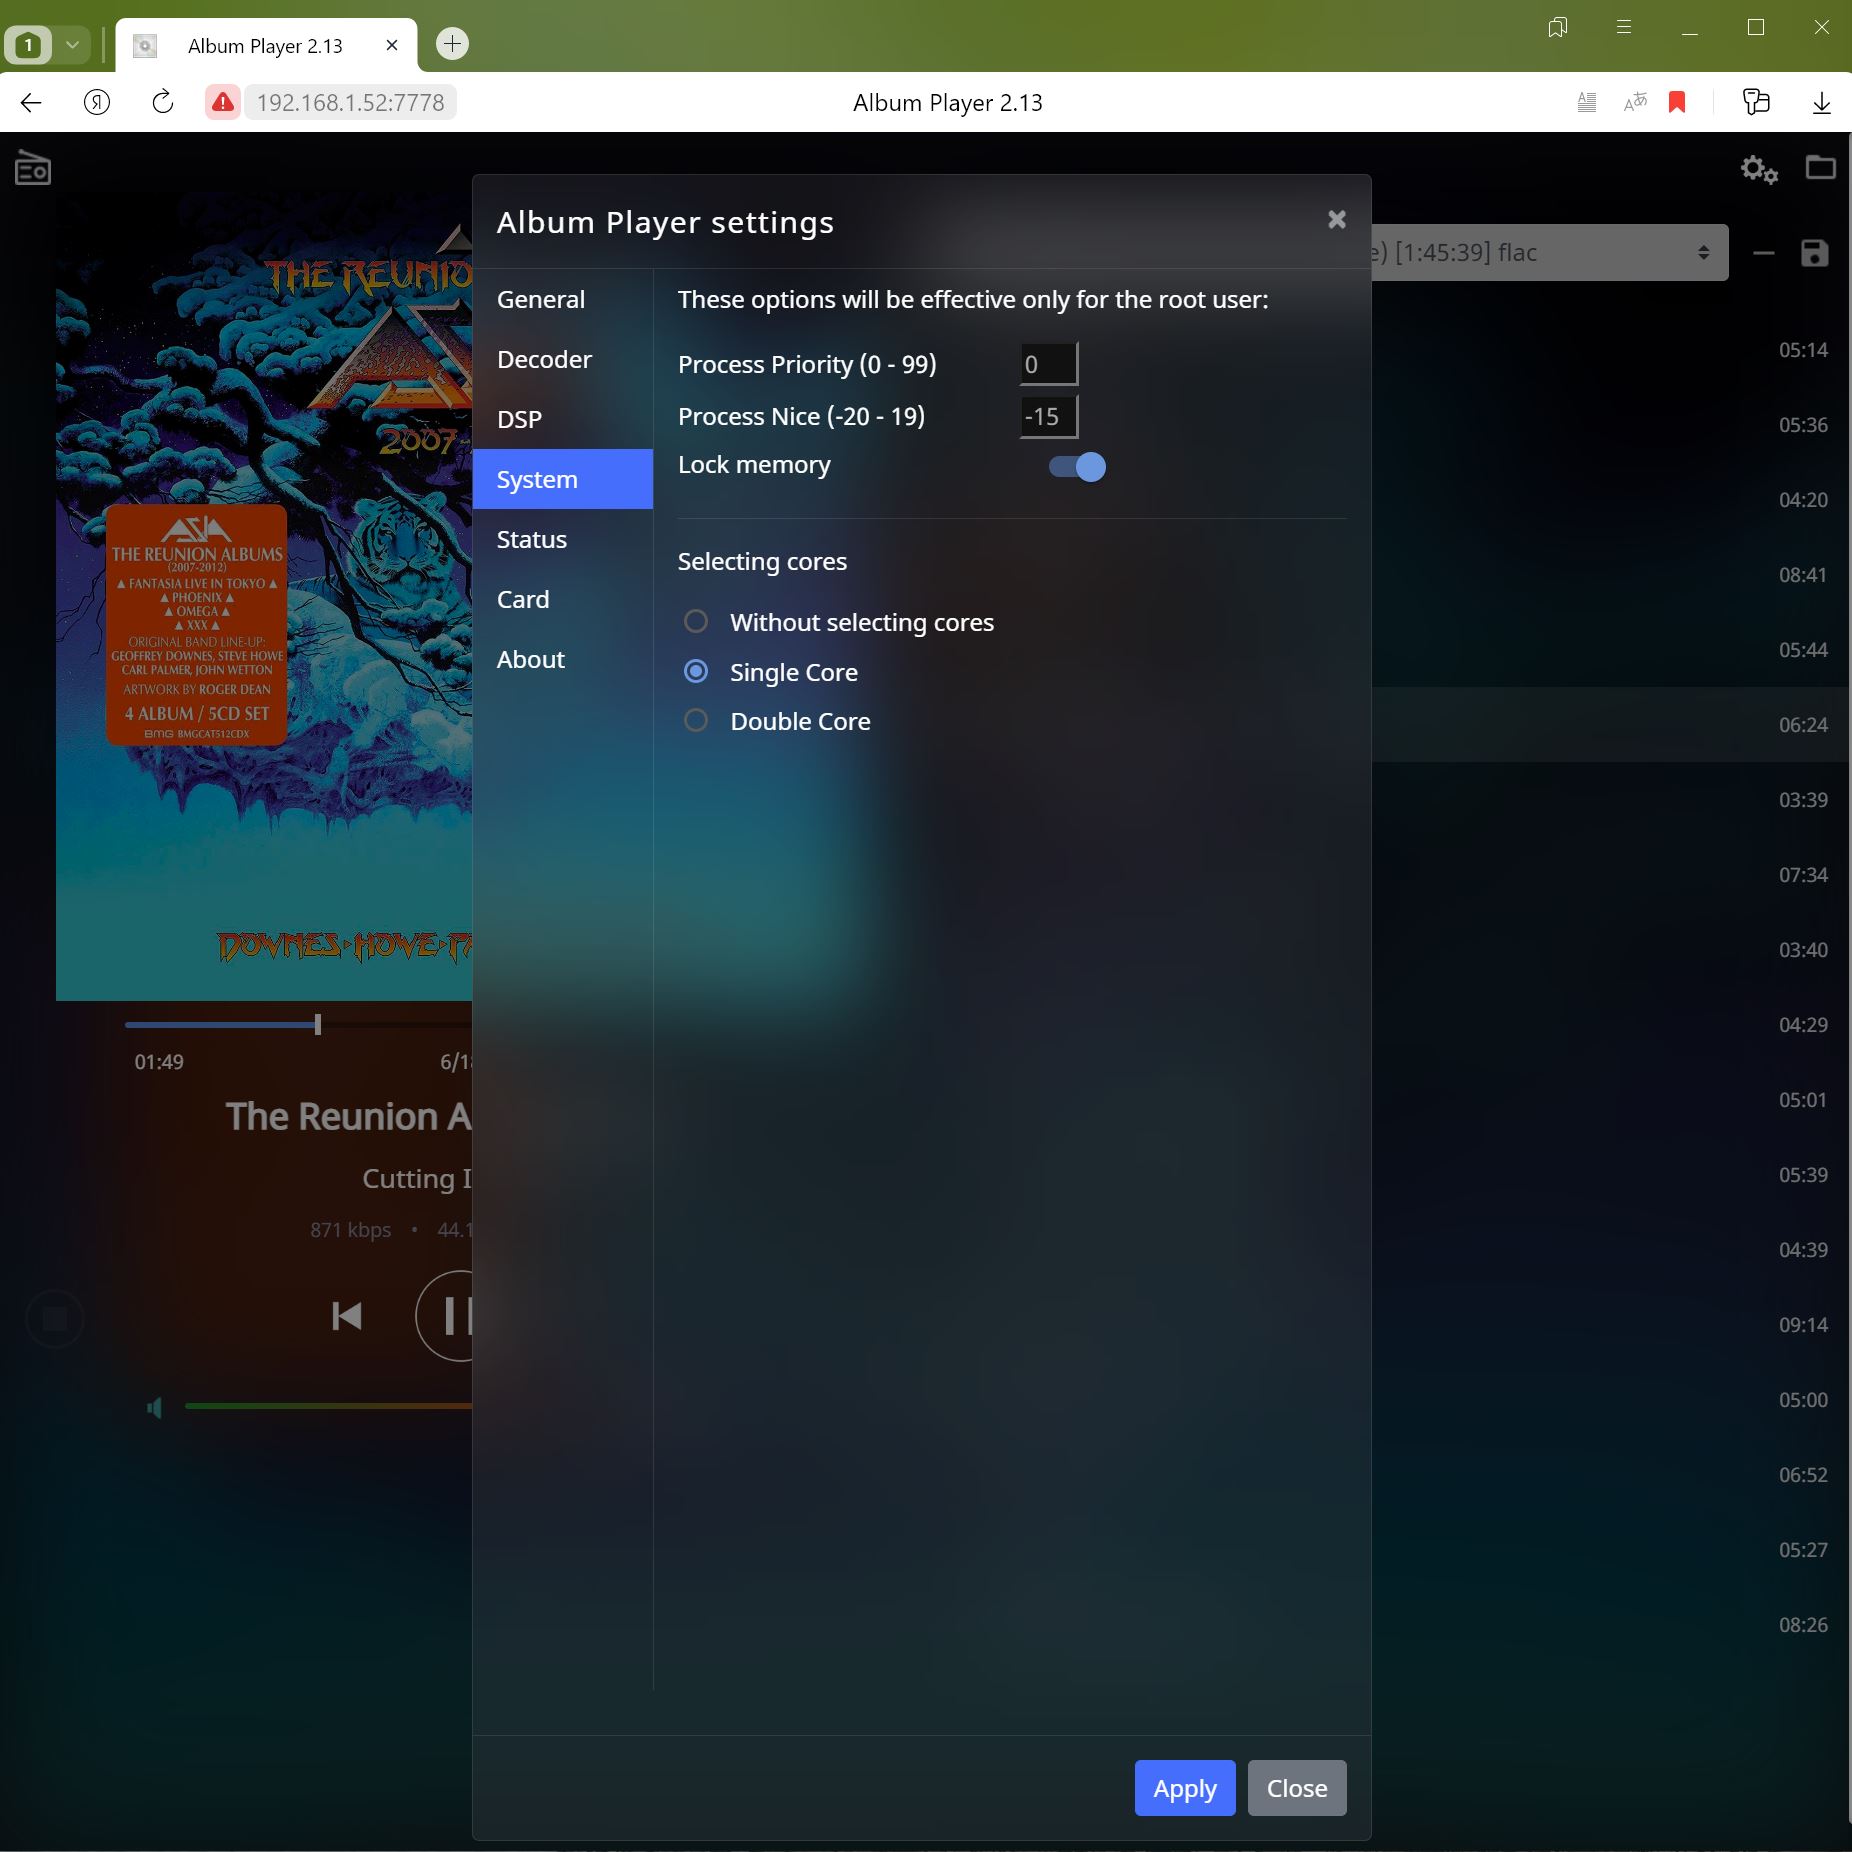Viewport: 1852px width, 1852px height.
Task: Switch to the Decoder settings tab
Action: [x=544, y=359]
